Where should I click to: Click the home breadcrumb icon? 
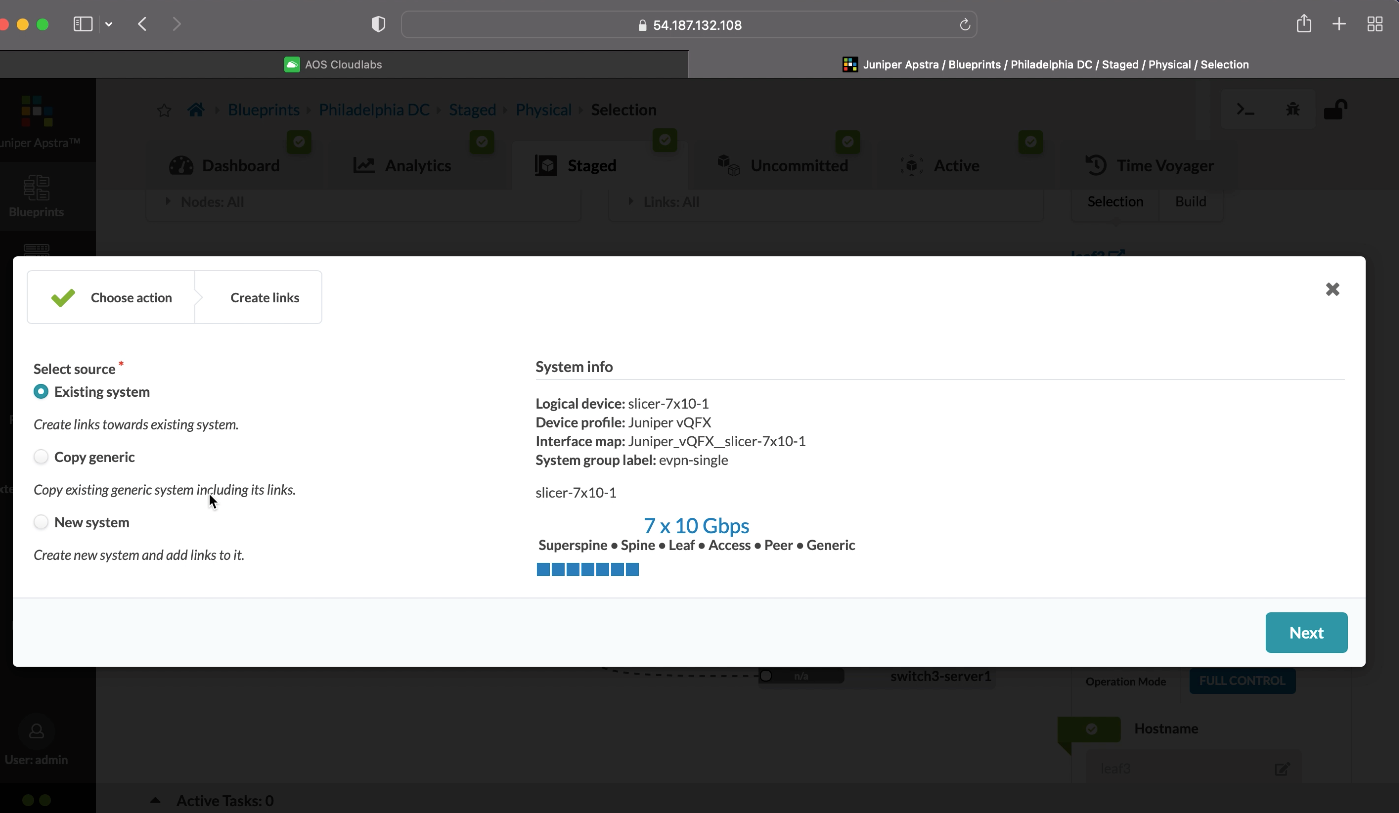pos(196,109)
